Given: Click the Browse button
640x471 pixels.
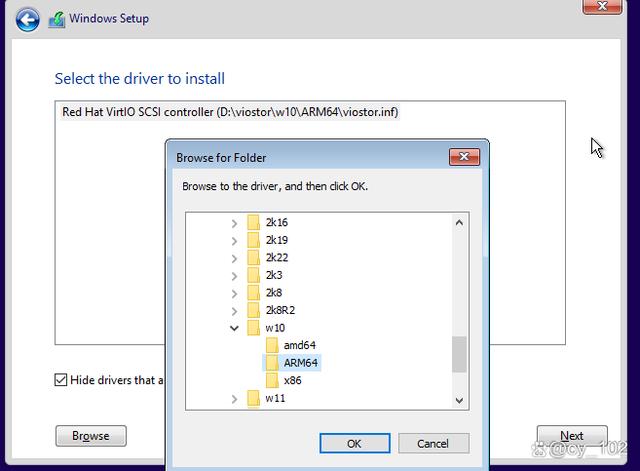Looking at the screenshot, I should pyautogui.click(x=91, y=436).
